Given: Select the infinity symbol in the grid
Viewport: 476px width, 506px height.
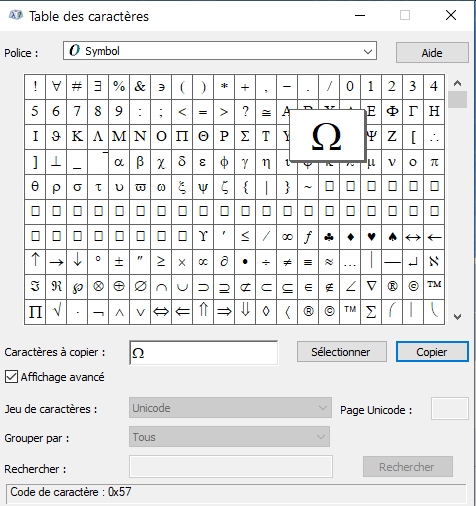Looking at the screenshot, I should coord(287,237).
